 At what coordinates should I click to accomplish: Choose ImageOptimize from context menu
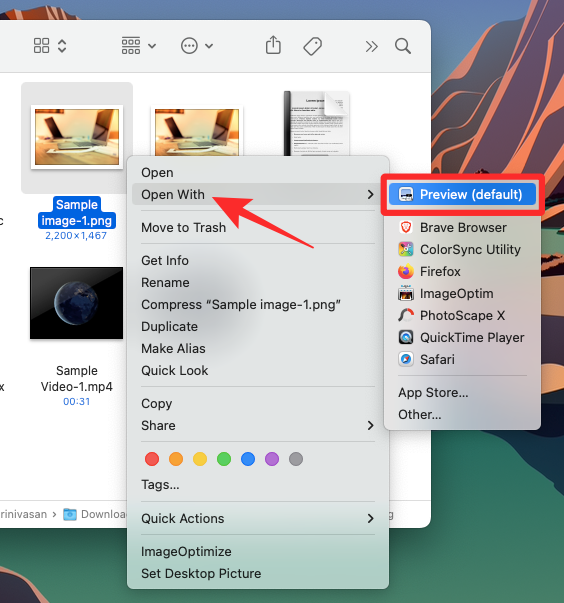pos(186,551)
